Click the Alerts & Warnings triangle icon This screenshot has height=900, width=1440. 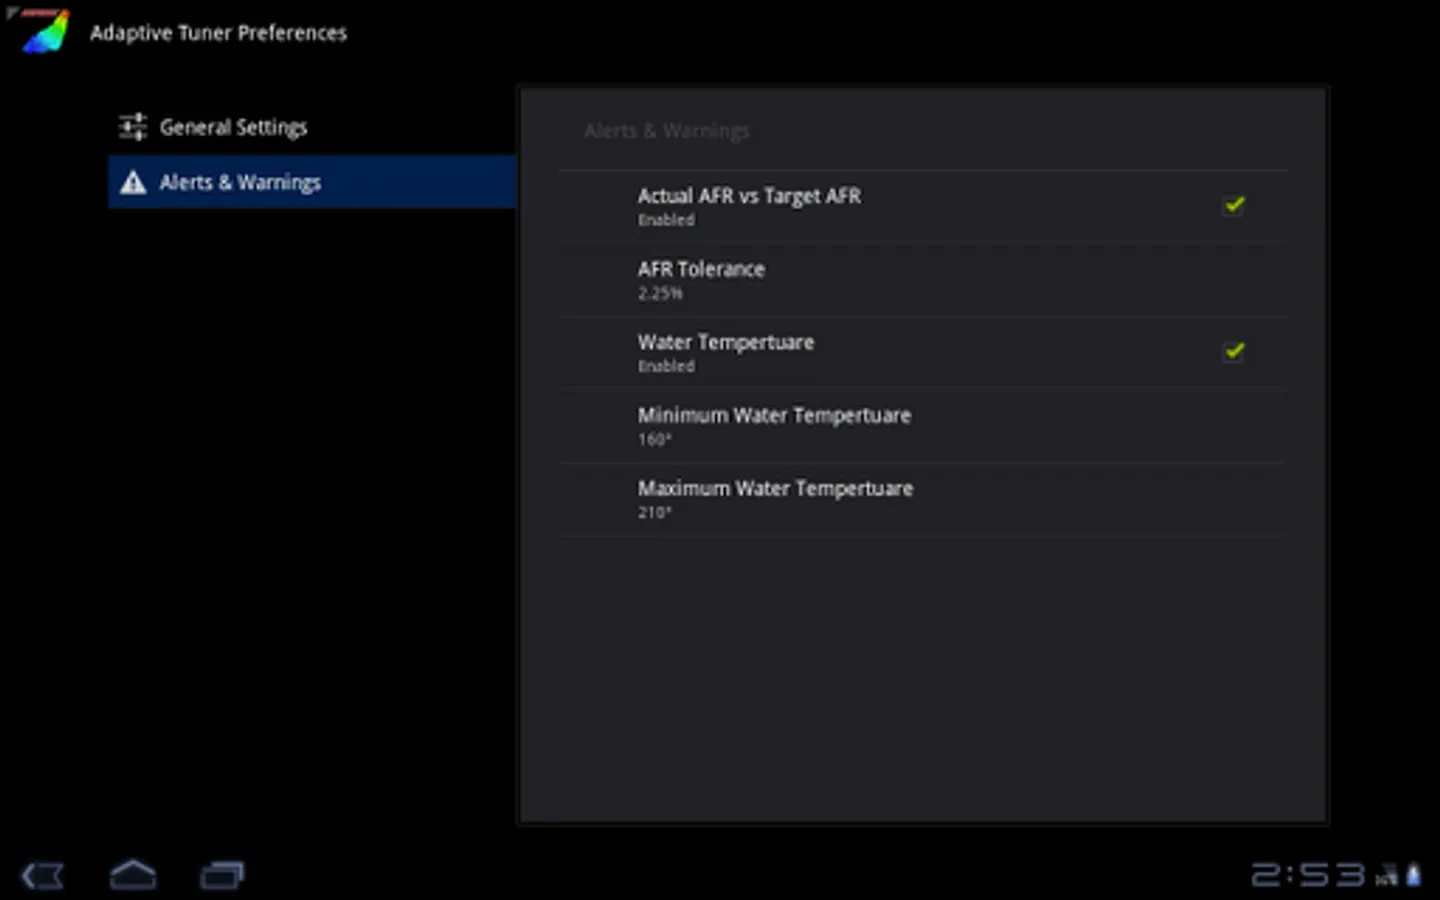[133, 182]
